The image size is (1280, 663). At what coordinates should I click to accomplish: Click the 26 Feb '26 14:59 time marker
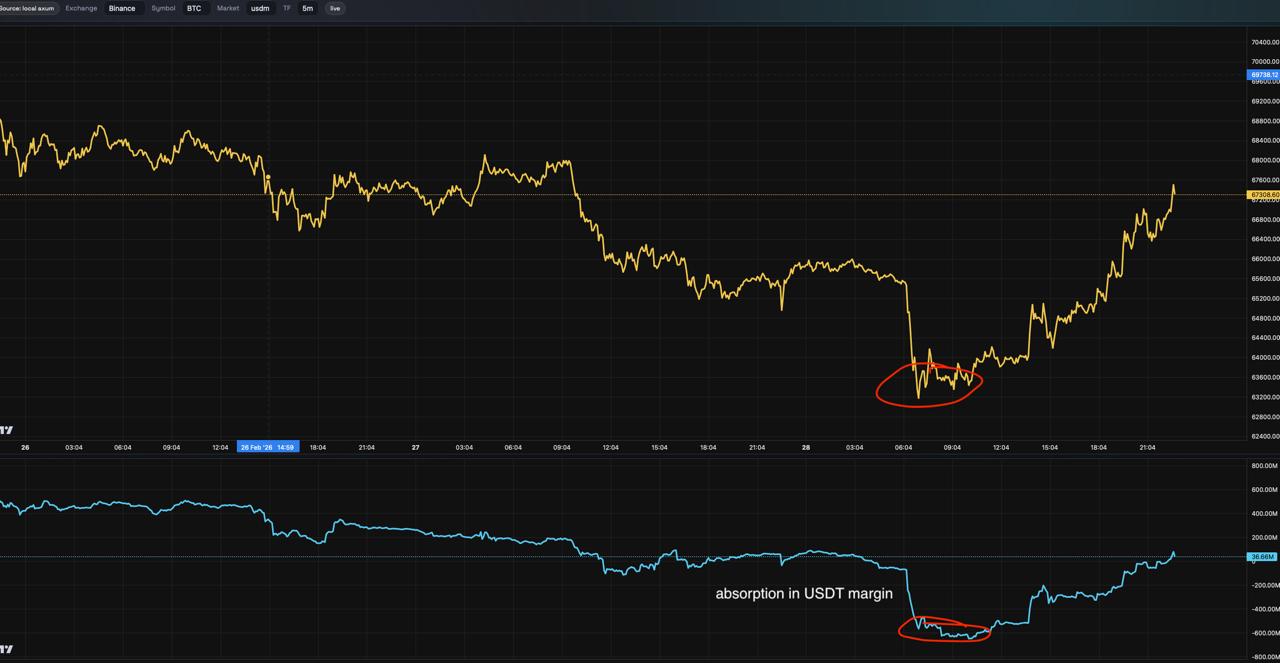pyautogui.click(x=266, y=448)
